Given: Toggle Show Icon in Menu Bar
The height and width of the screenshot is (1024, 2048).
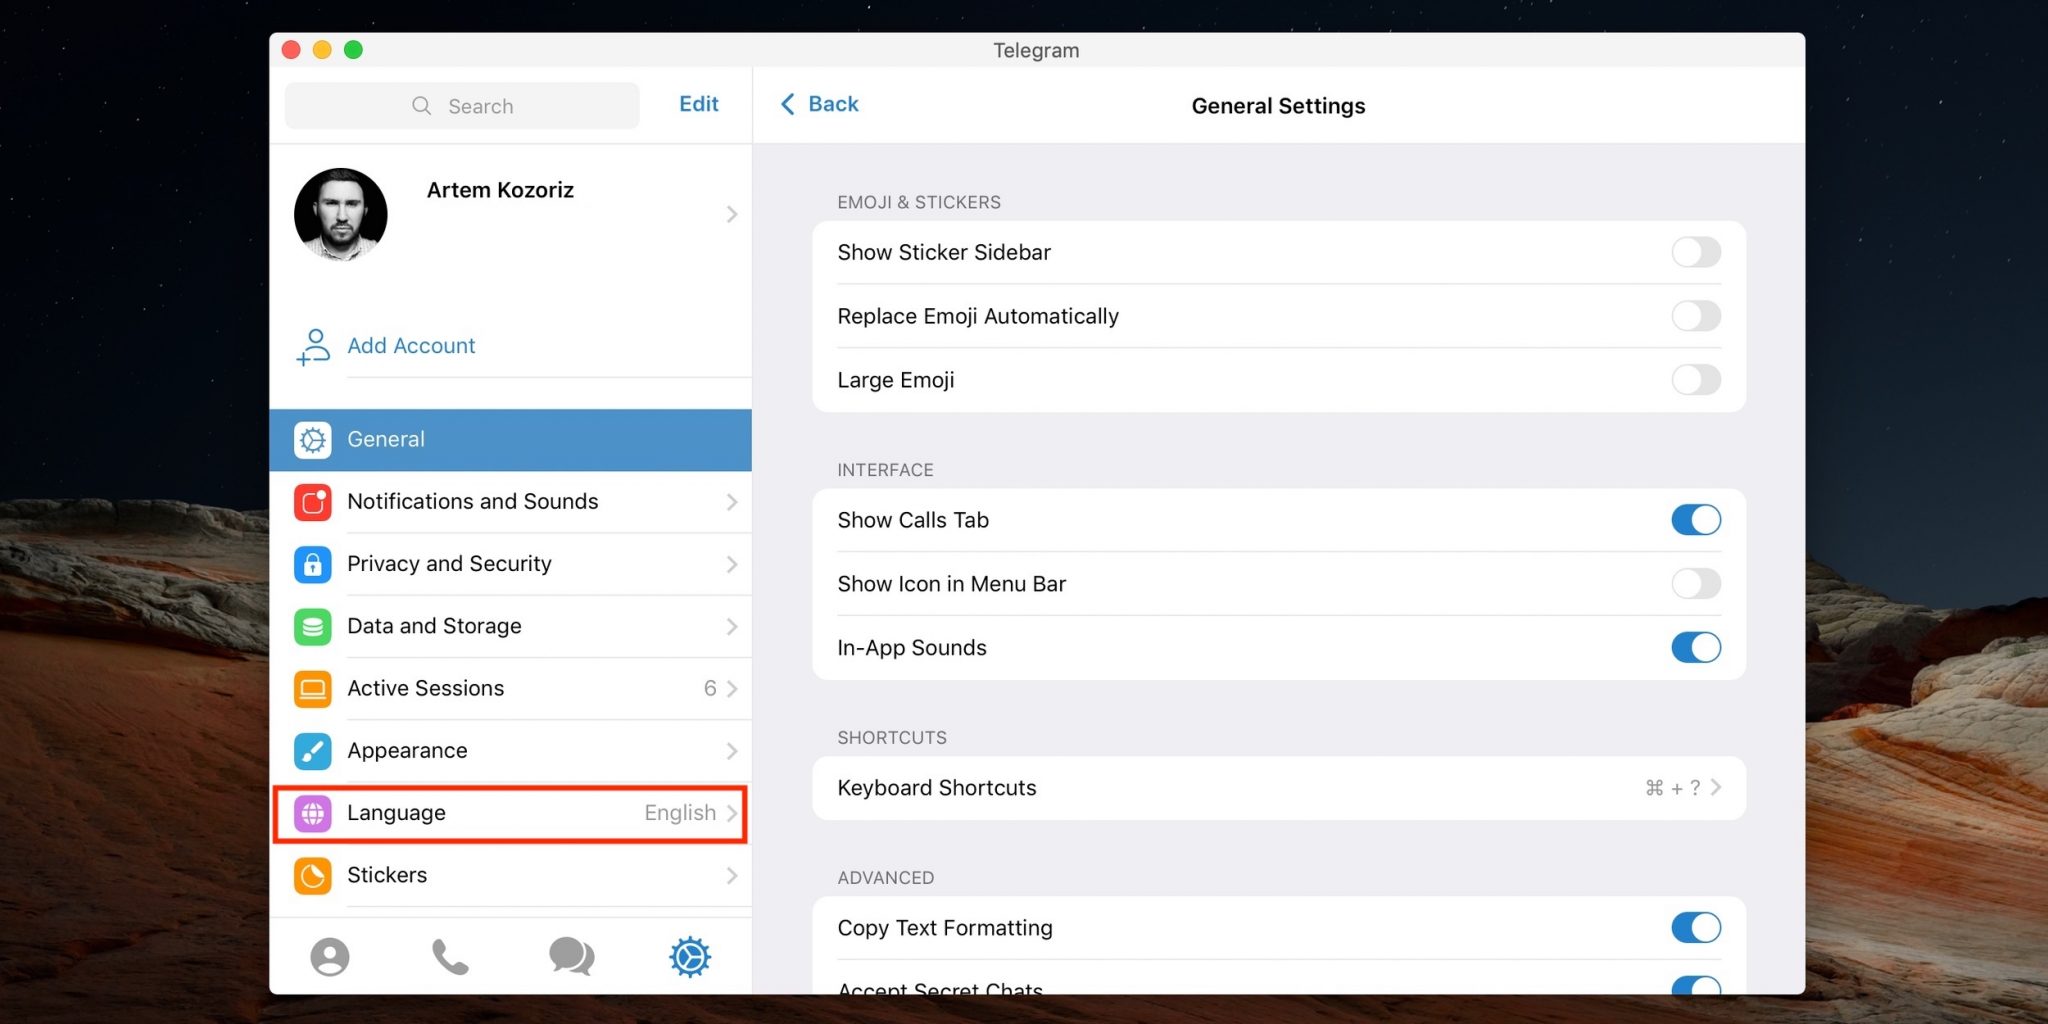Looking at the screenshot, I should click(x=1695, y=584).
